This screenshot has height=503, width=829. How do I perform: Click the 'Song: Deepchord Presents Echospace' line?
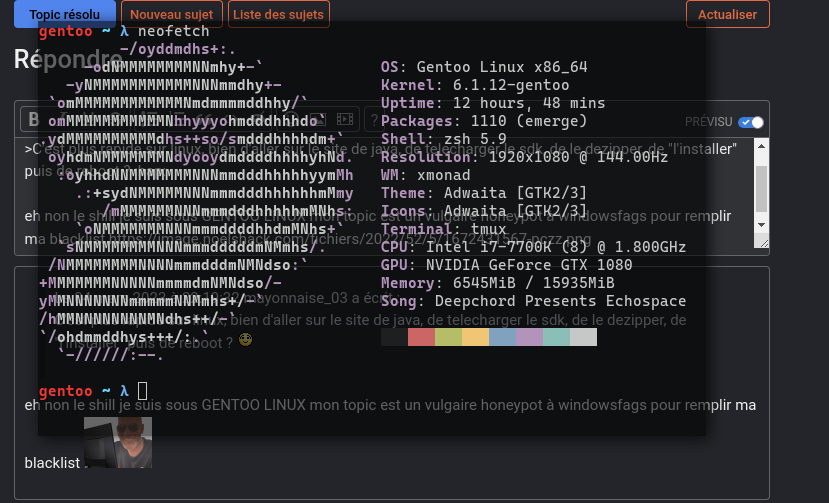(x=533, y=301)
